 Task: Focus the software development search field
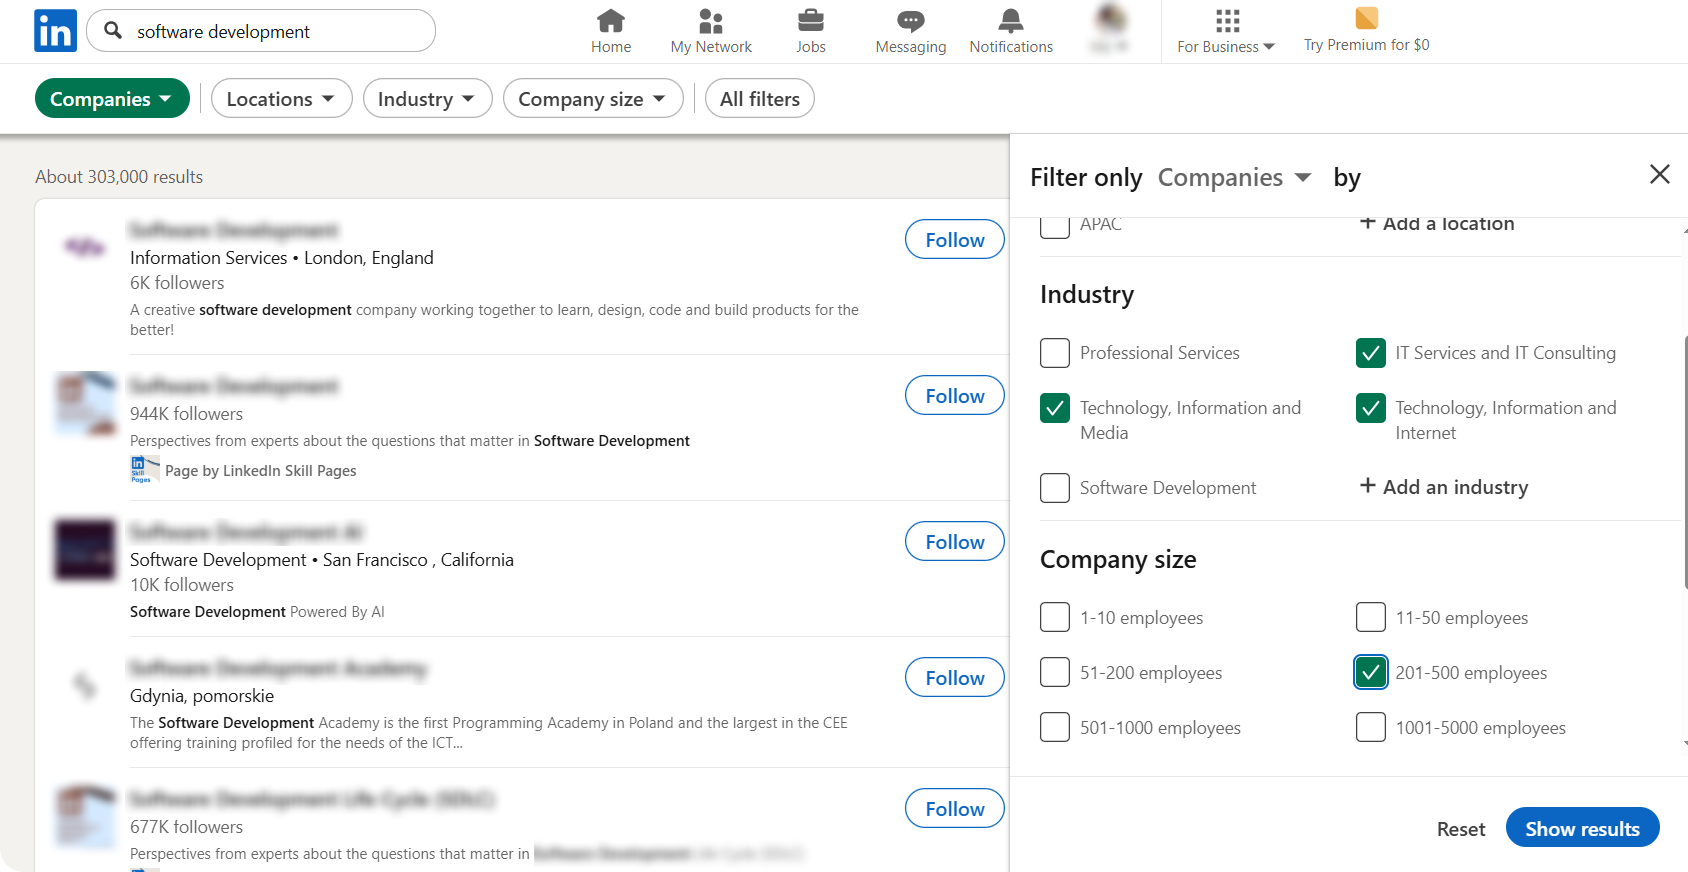point(261,30)
